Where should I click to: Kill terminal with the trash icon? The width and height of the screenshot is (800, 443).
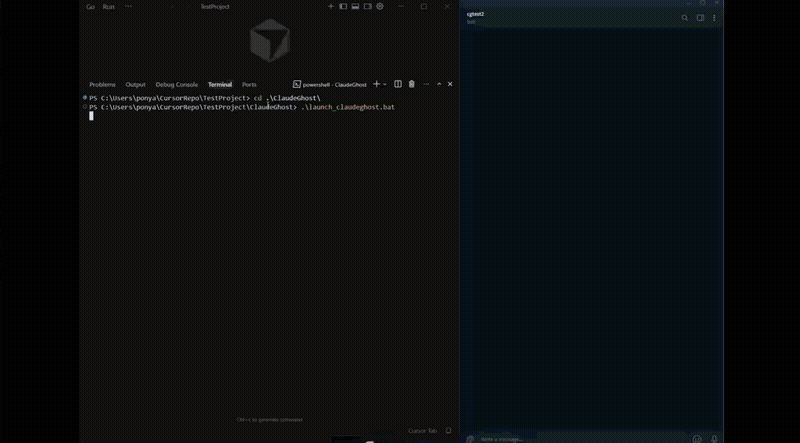[x=412, y=84]
